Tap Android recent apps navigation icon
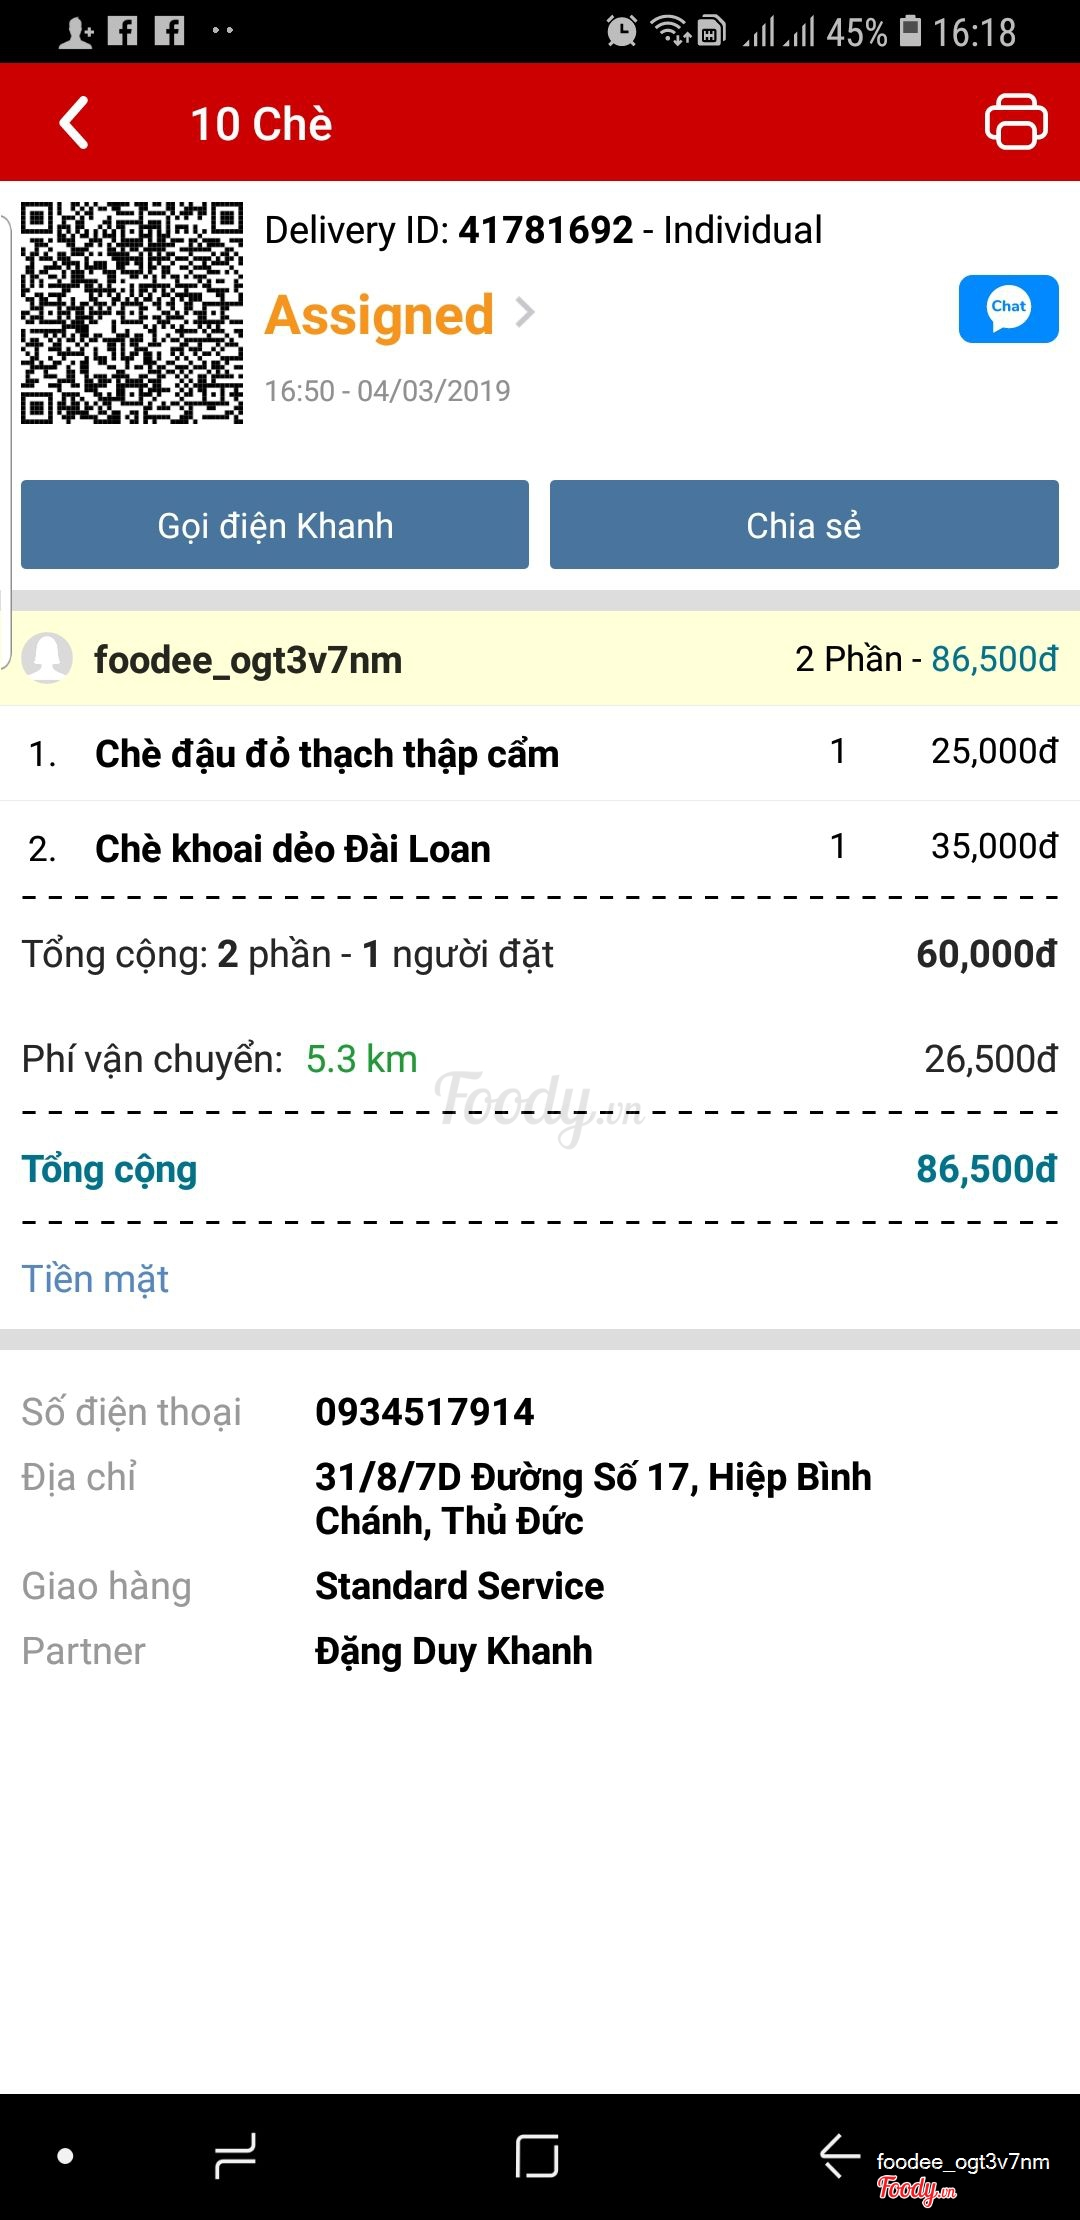1080x2220 pixels. click(x=236, y=2156)
